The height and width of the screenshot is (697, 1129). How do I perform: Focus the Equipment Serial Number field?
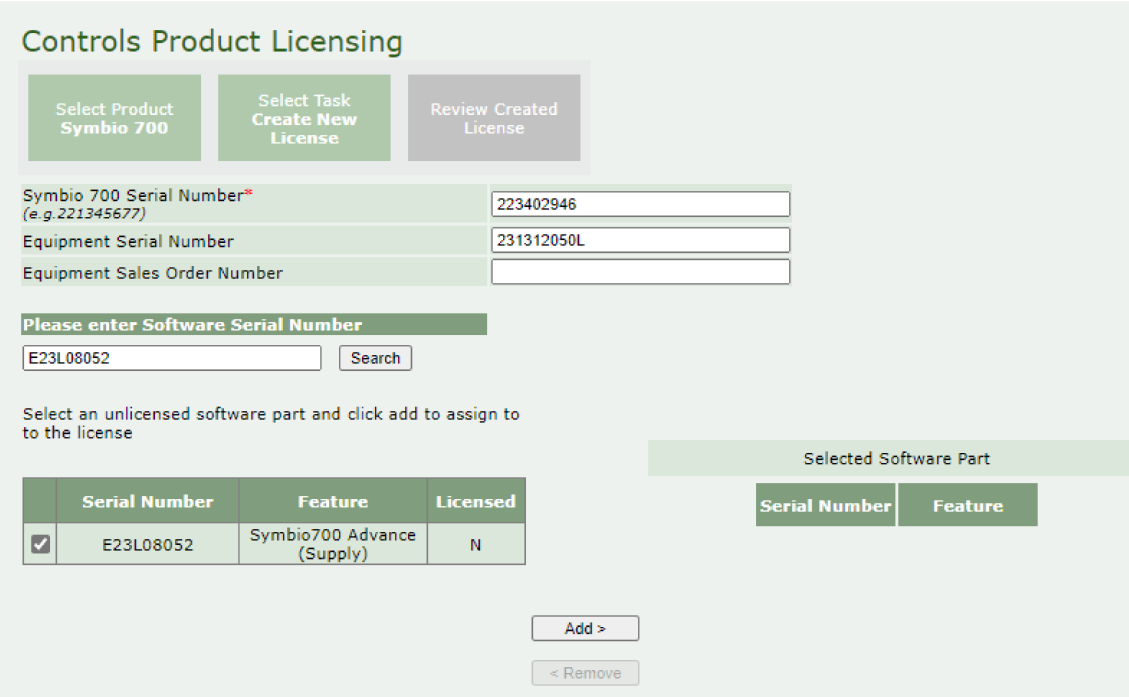click(x=641, y=240)
